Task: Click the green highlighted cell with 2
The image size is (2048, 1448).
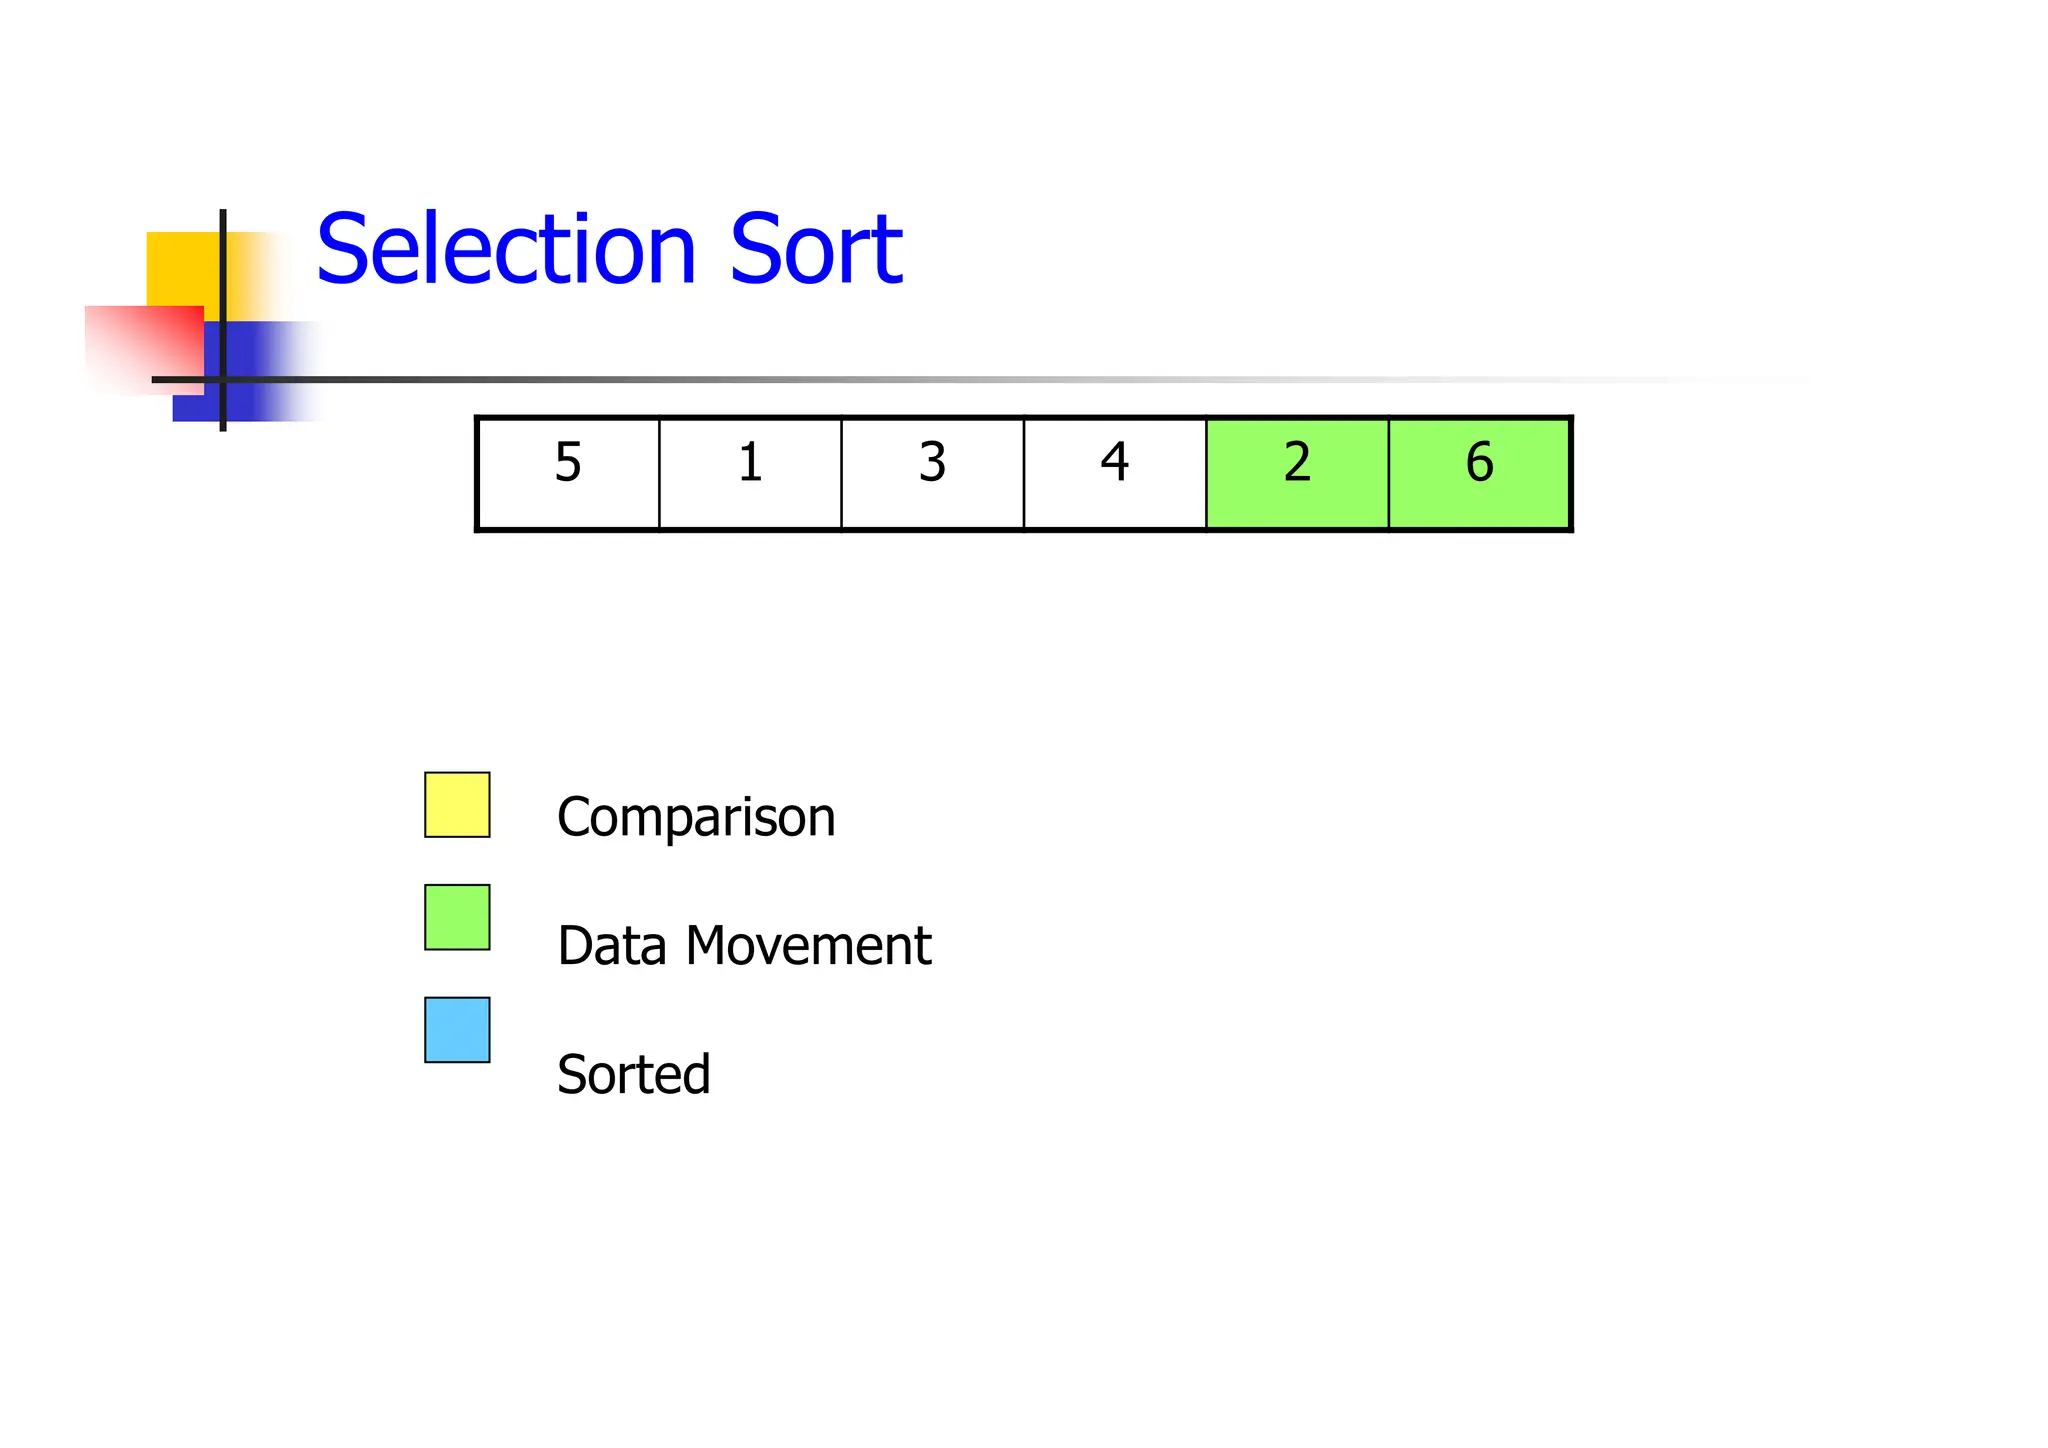Action: [x=1297, y=473]
